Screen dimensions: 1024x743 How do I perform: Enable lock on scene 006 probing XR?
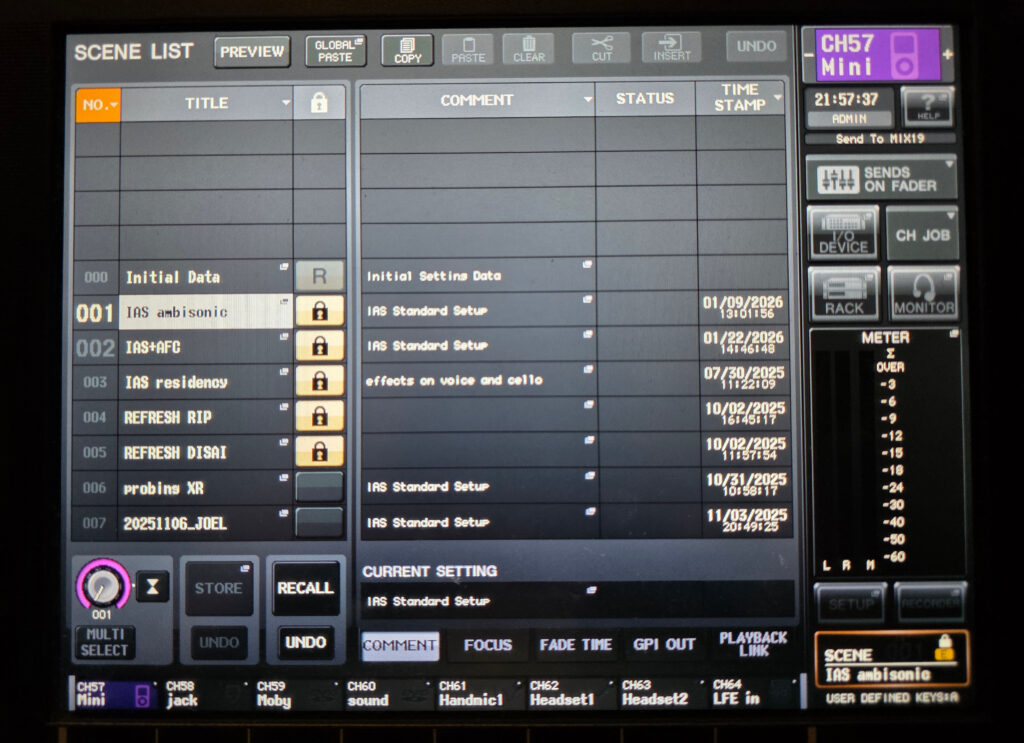click(x=319, y=487)
